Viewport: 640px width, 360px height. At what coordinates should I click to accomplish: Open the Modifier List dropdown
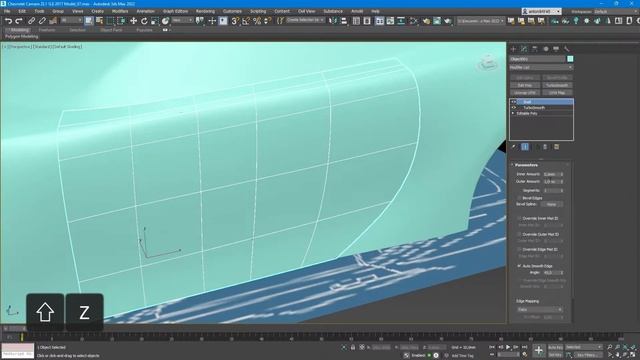click(x=541, y=67)
